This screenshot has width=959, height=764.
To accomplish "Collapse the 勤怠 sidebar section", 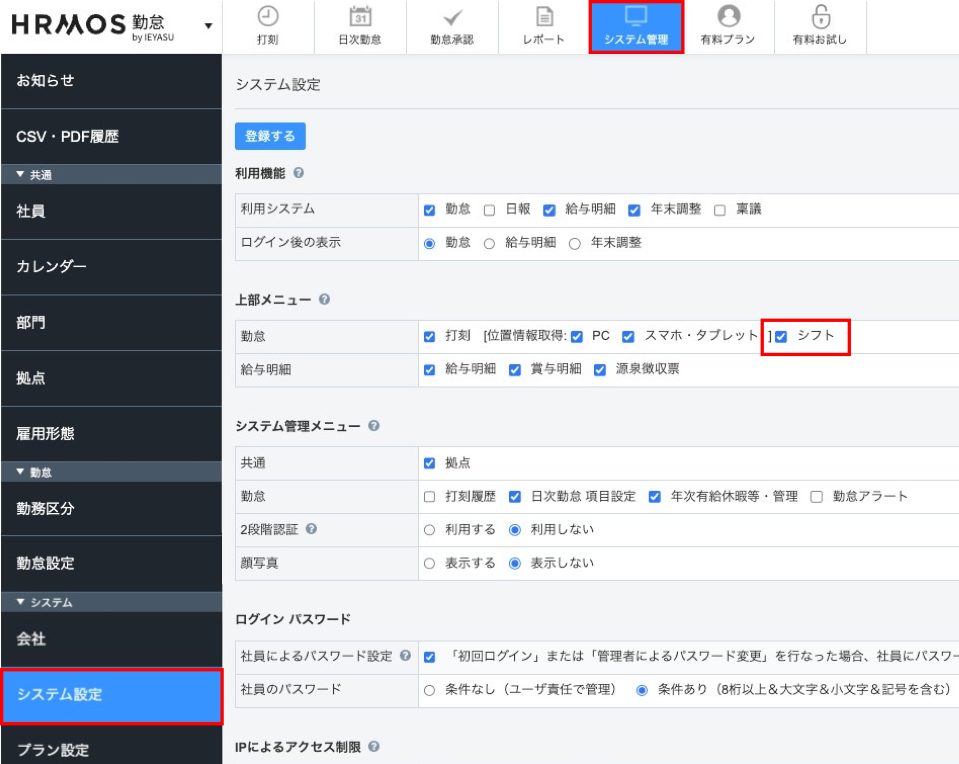I will [22, 472].
